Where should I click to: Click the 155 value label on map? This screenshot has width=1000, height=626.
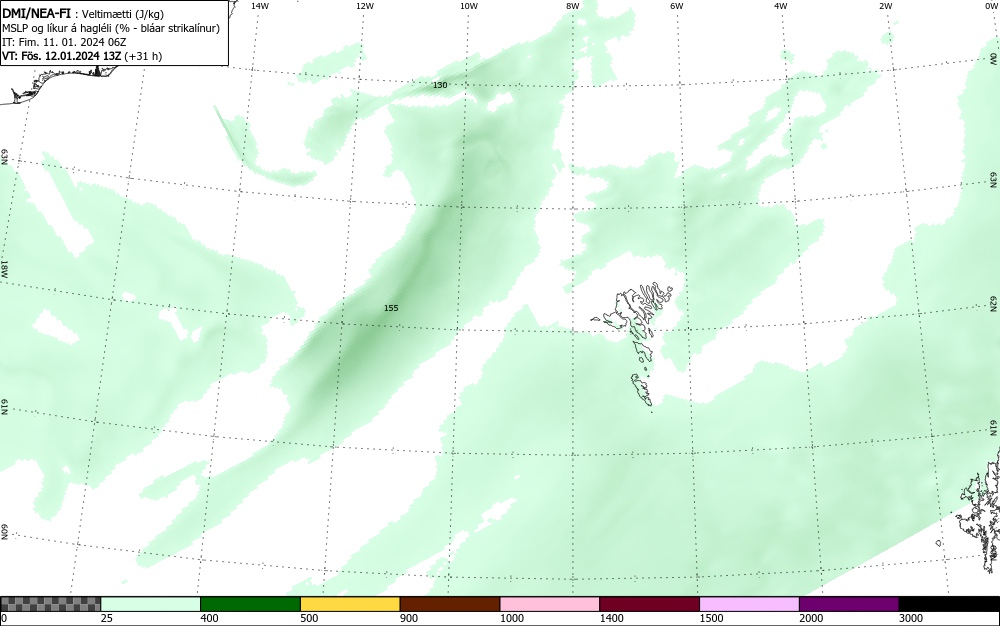pyautogui.click(x=391, y=308)
